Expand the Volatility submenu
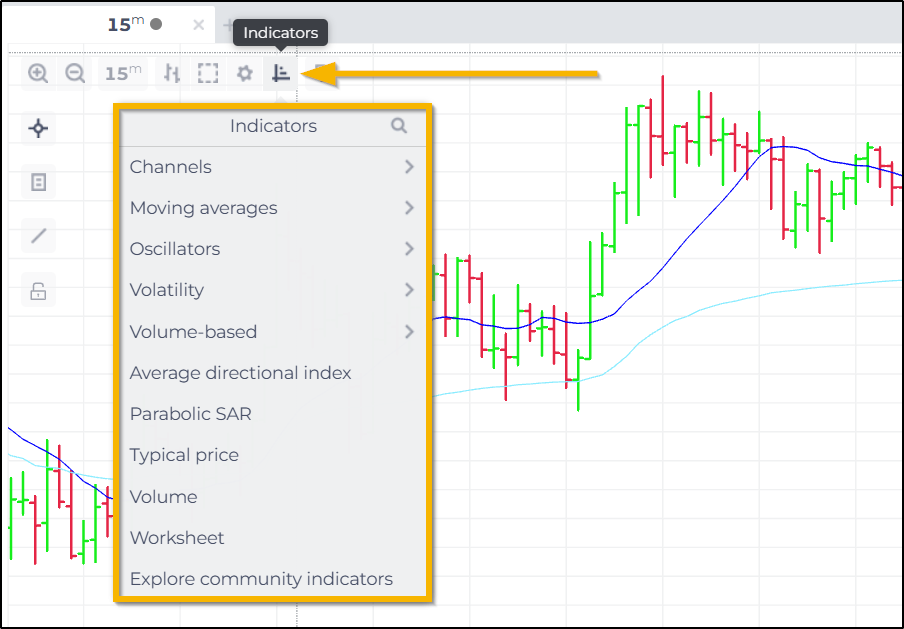This screenshot has width=904, height=629. [273, 289]
